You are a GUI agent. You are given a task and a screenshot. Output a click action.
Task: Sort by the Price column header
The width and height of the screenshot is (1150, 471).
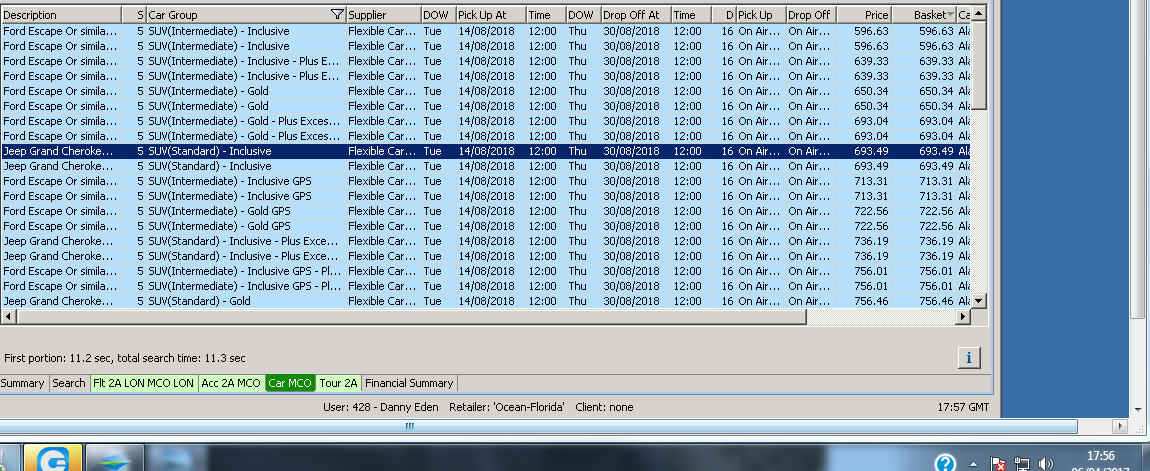click(864, 15)
